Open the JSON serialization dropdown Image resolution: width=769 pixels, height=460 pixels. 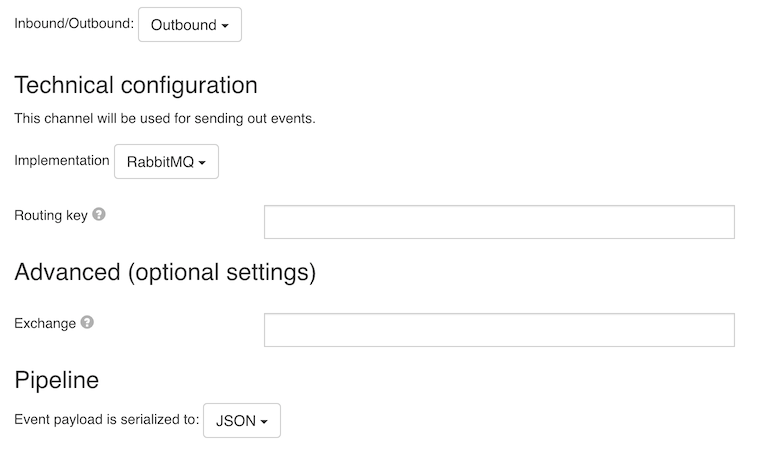click(x=241, y=421)
